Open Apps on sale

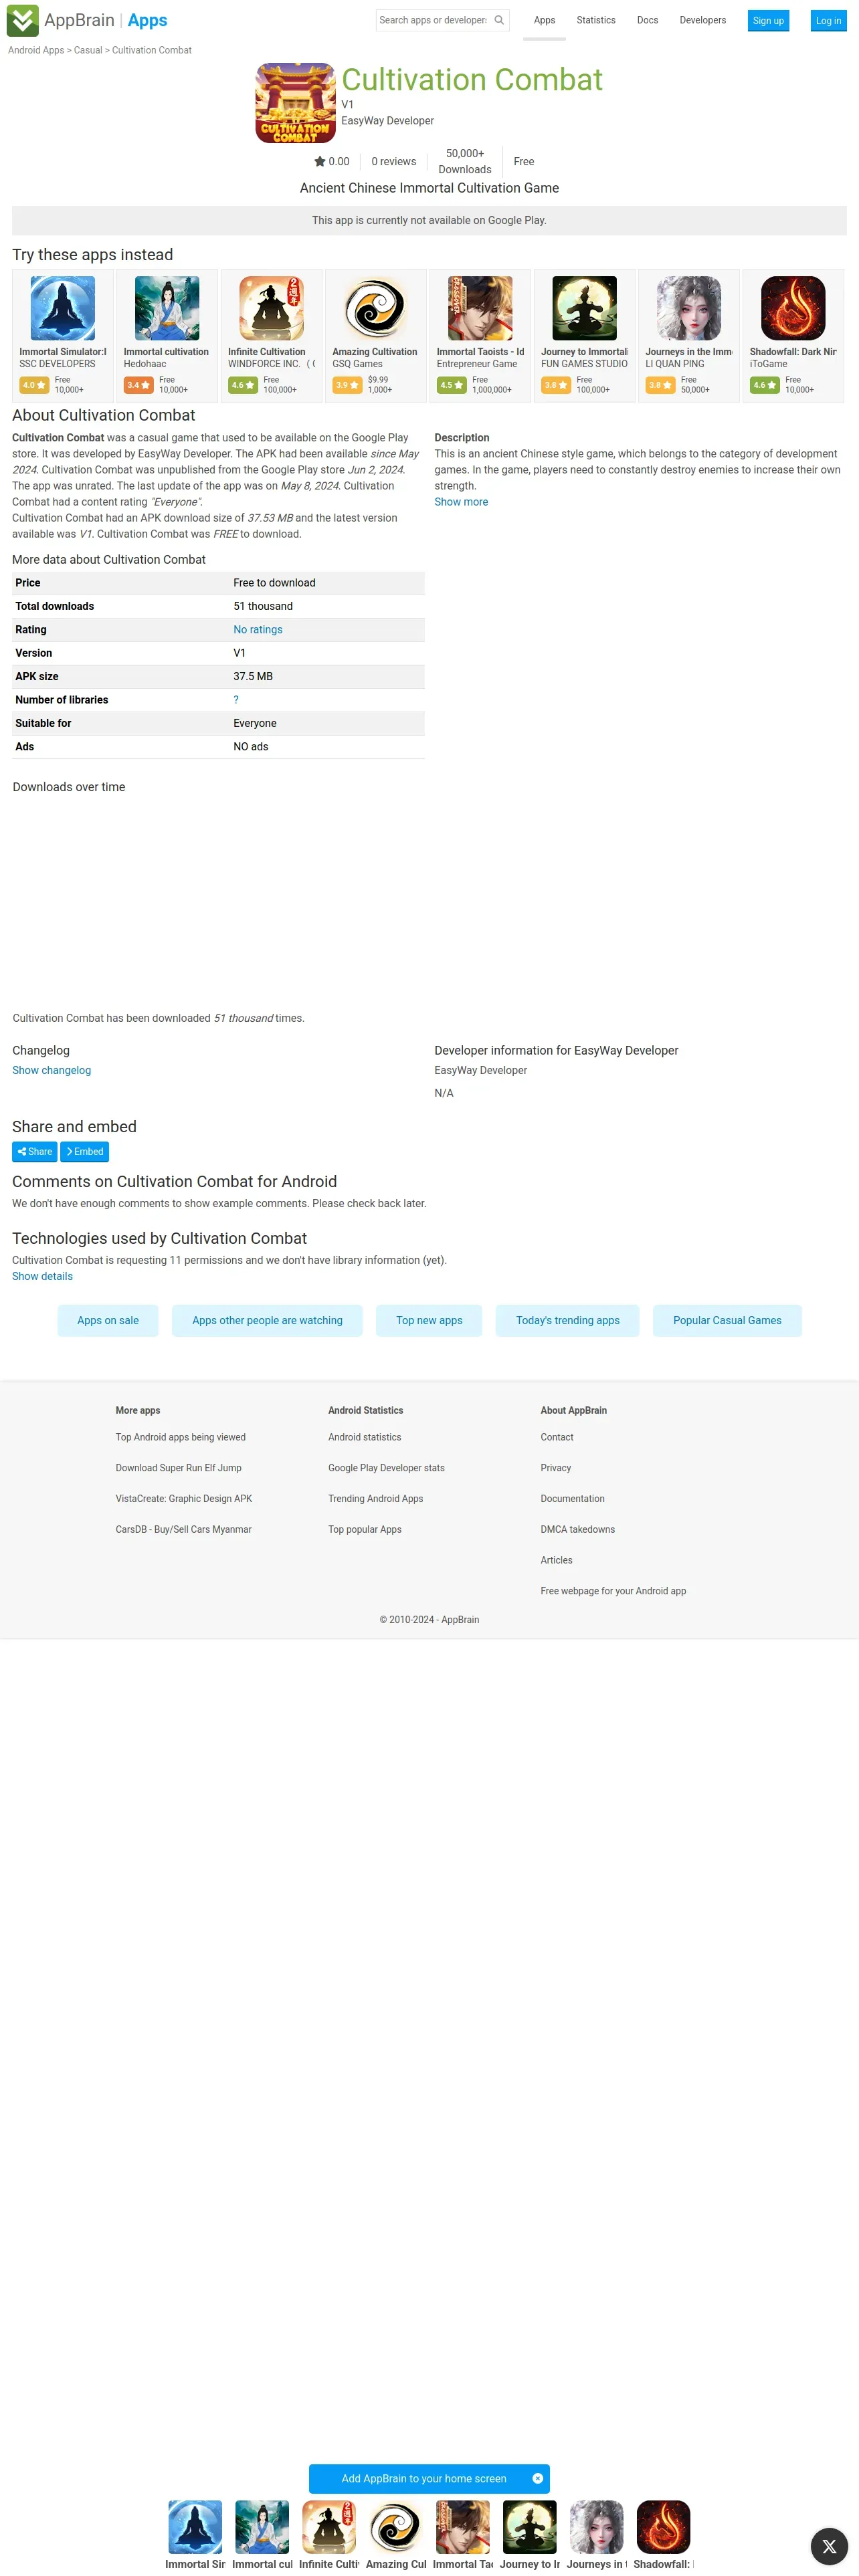(108, 1320)
